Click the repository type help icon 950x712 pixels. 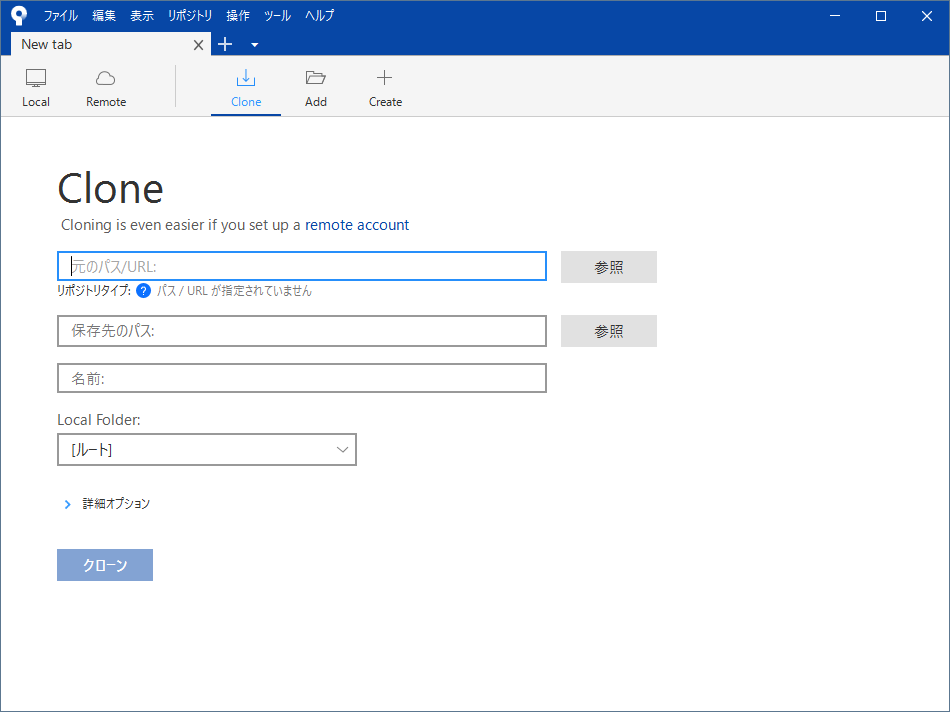point(143,291)
